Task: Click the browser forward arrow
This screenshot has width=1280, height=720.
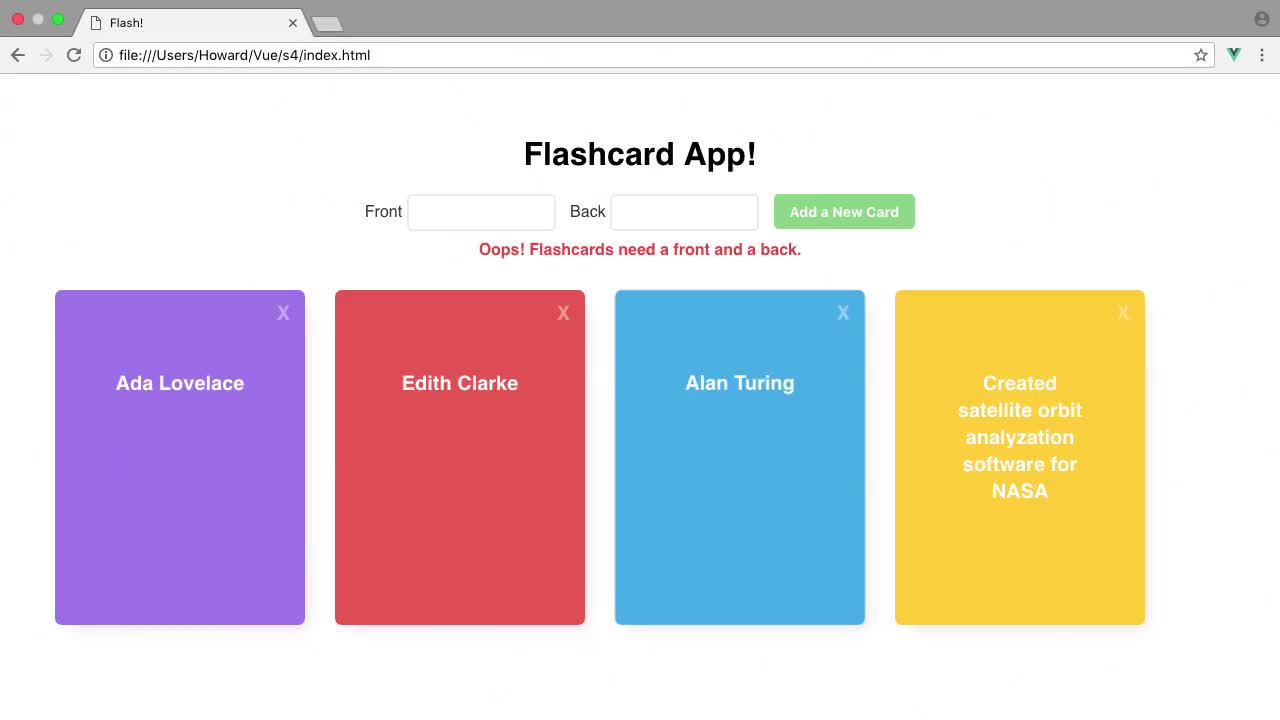Action: point(46,55)
